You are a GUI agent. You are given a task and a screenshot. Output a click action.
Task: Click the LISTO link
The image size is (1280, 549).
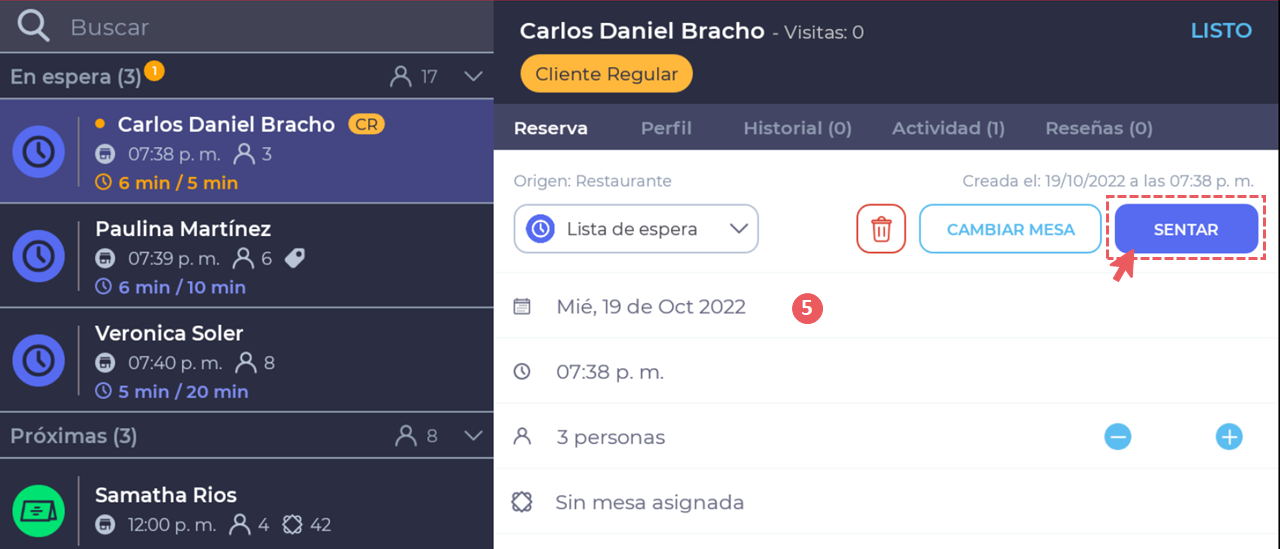[1221, 31]
